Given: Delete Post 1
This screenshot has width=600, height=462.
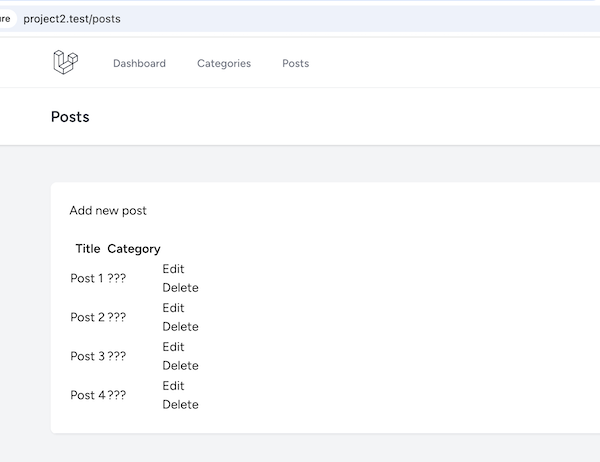Looking at the screenshot, I should coord(180,287).
